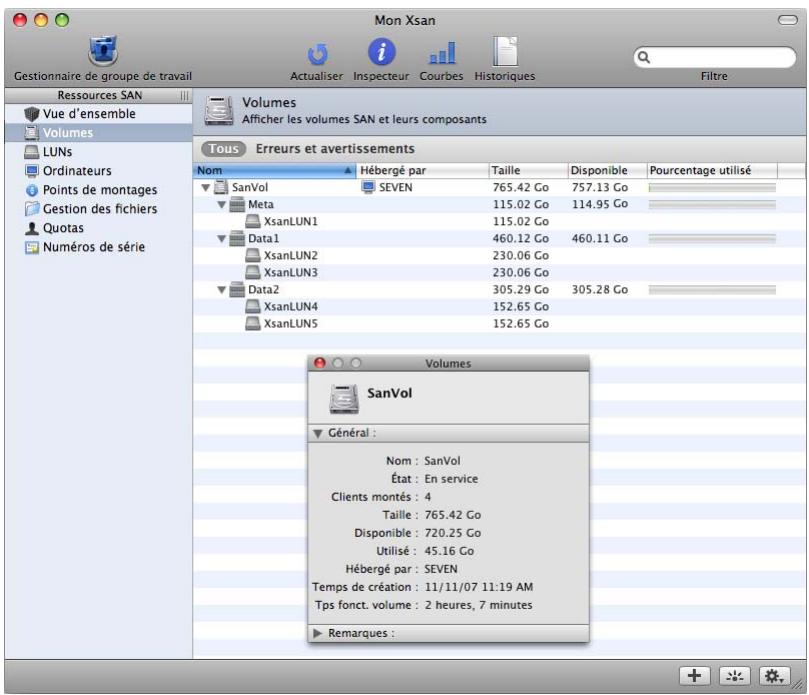This screenshot has width=809, height=695.
Task: Click Utilisé 45.16 Go value
Action: pos(449,552)
